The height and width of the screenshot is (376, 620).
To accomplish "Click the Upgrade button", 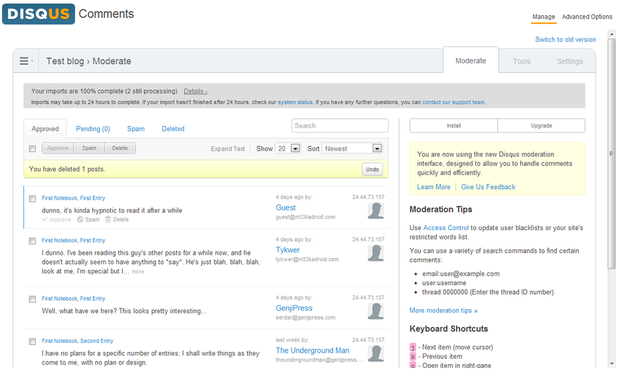I will 541,126.
